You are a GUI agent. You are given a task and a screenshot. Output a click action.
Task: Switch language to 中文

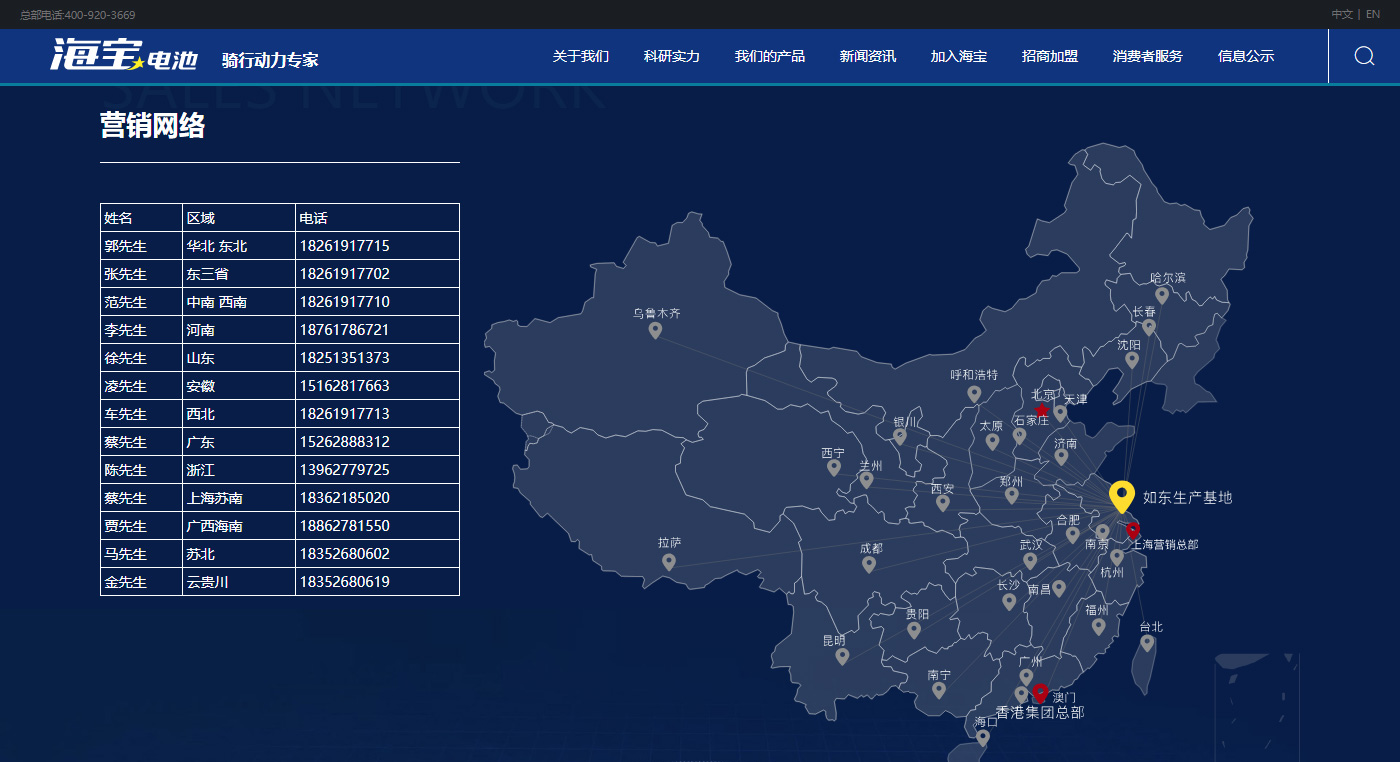(1341, 14)
